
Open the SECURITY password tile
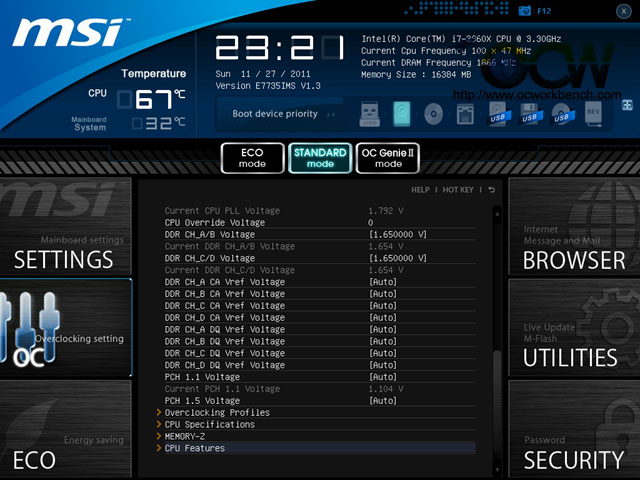pos(574,429)
